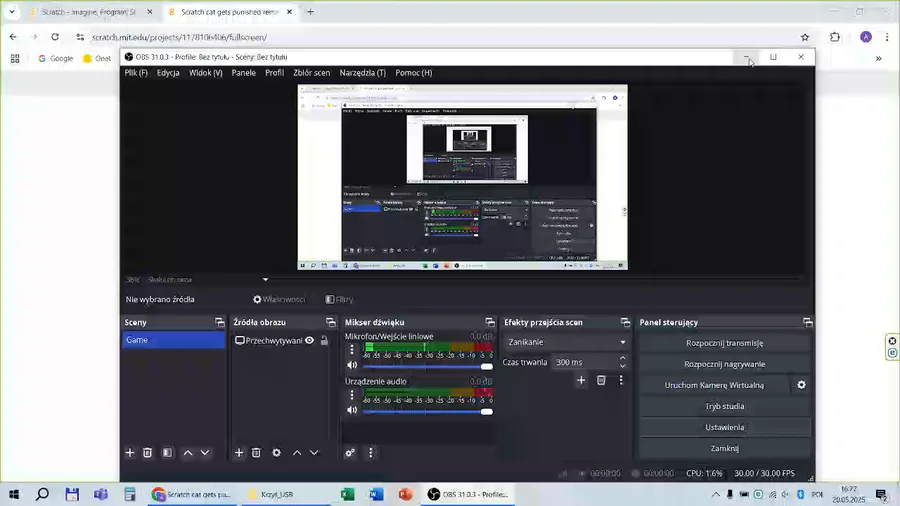
Task: Click Rozpocznij nagrywanie button
Action: point(724,364)
